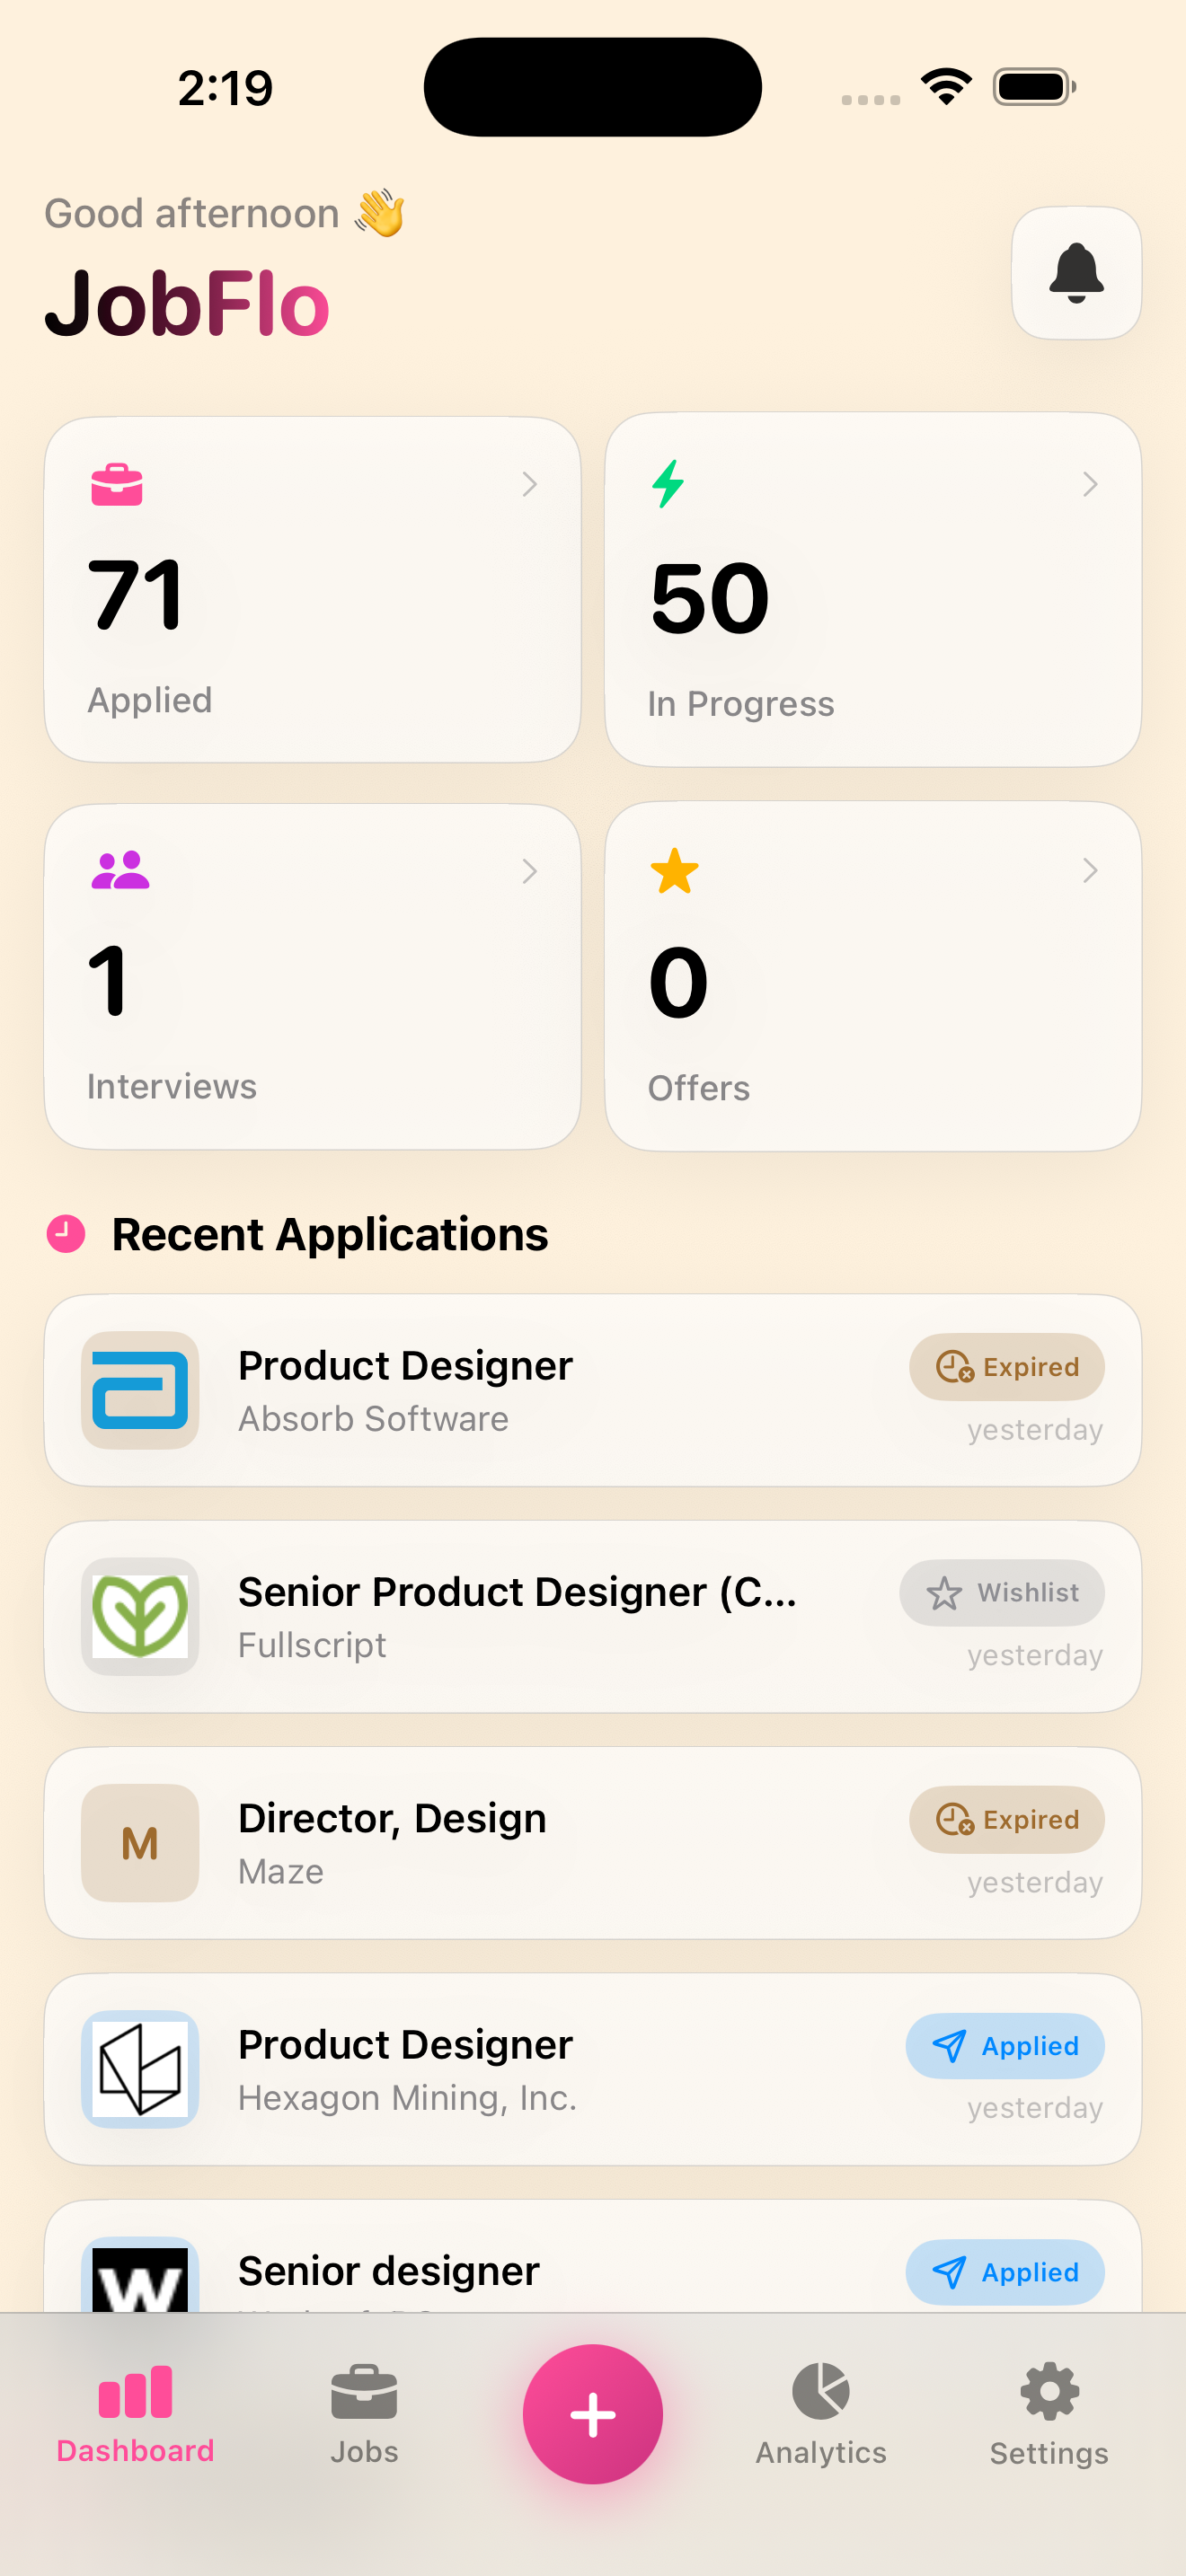Image resolution: width=1186 pixels, height=2576 pixels.
Task: Tap the purple people Interviews icon
Action: (x=120, y=870)
